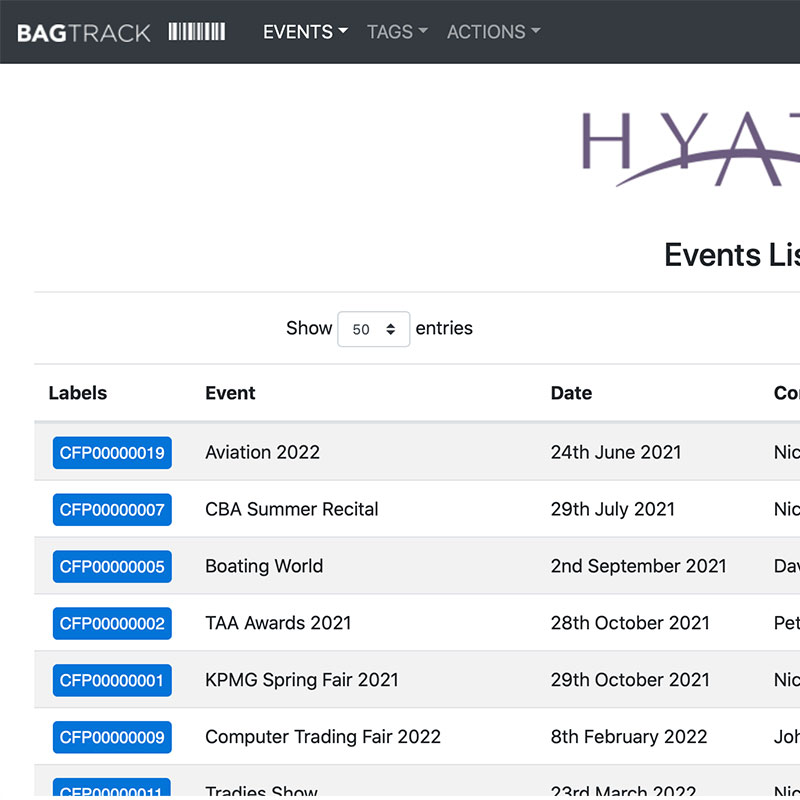Click label badge CFP00000007
Viewport: 800px width, 800px height.
(x=112, y=510)
